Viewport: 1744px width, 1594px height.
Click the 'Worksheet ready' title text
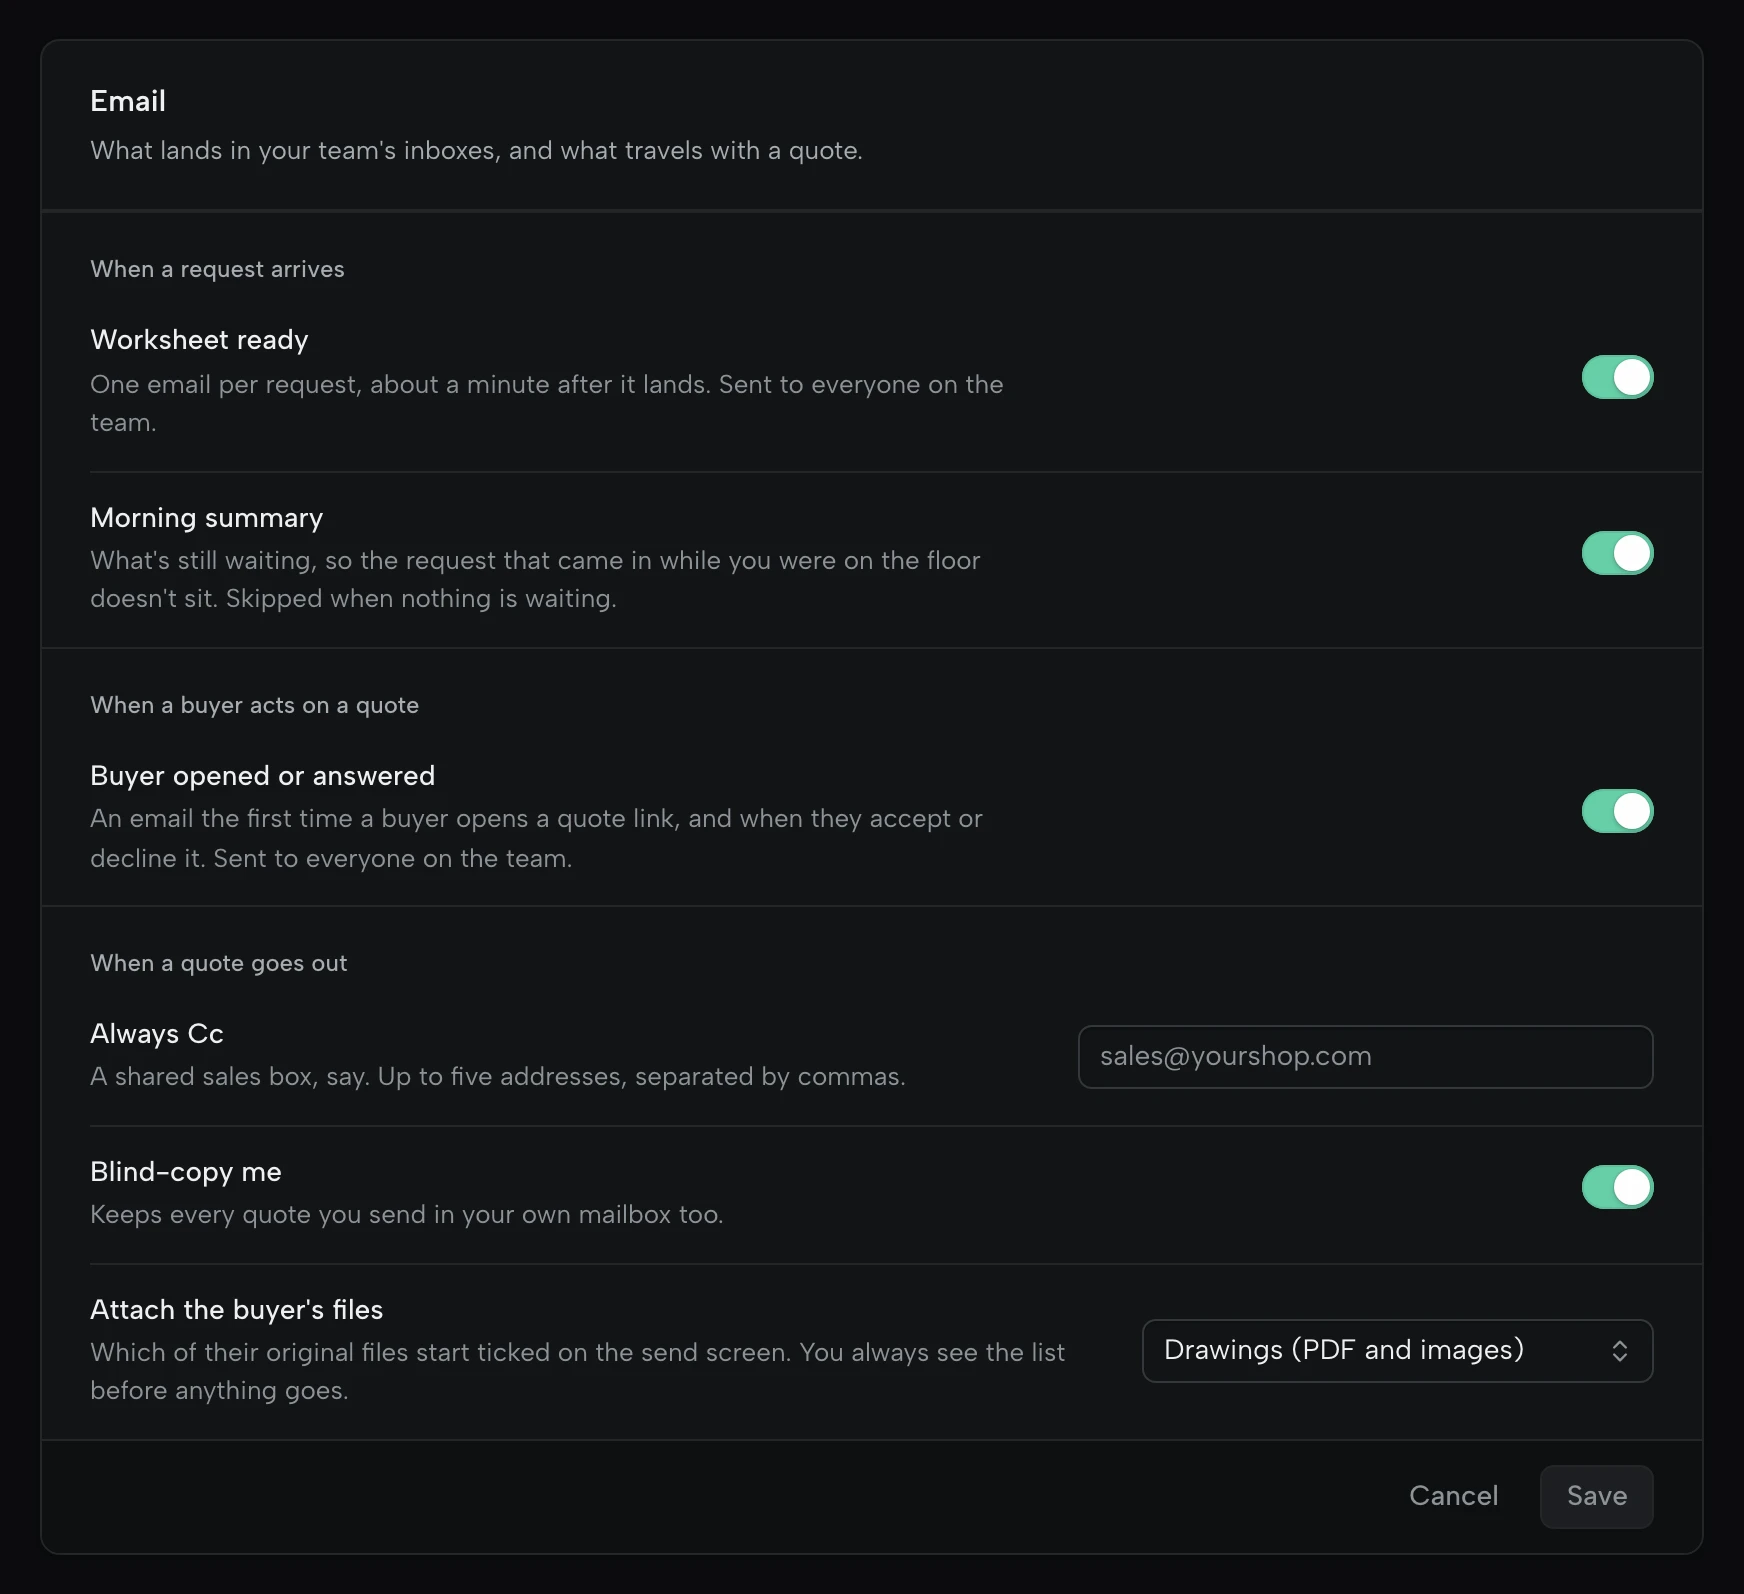(x=199, y=340)
